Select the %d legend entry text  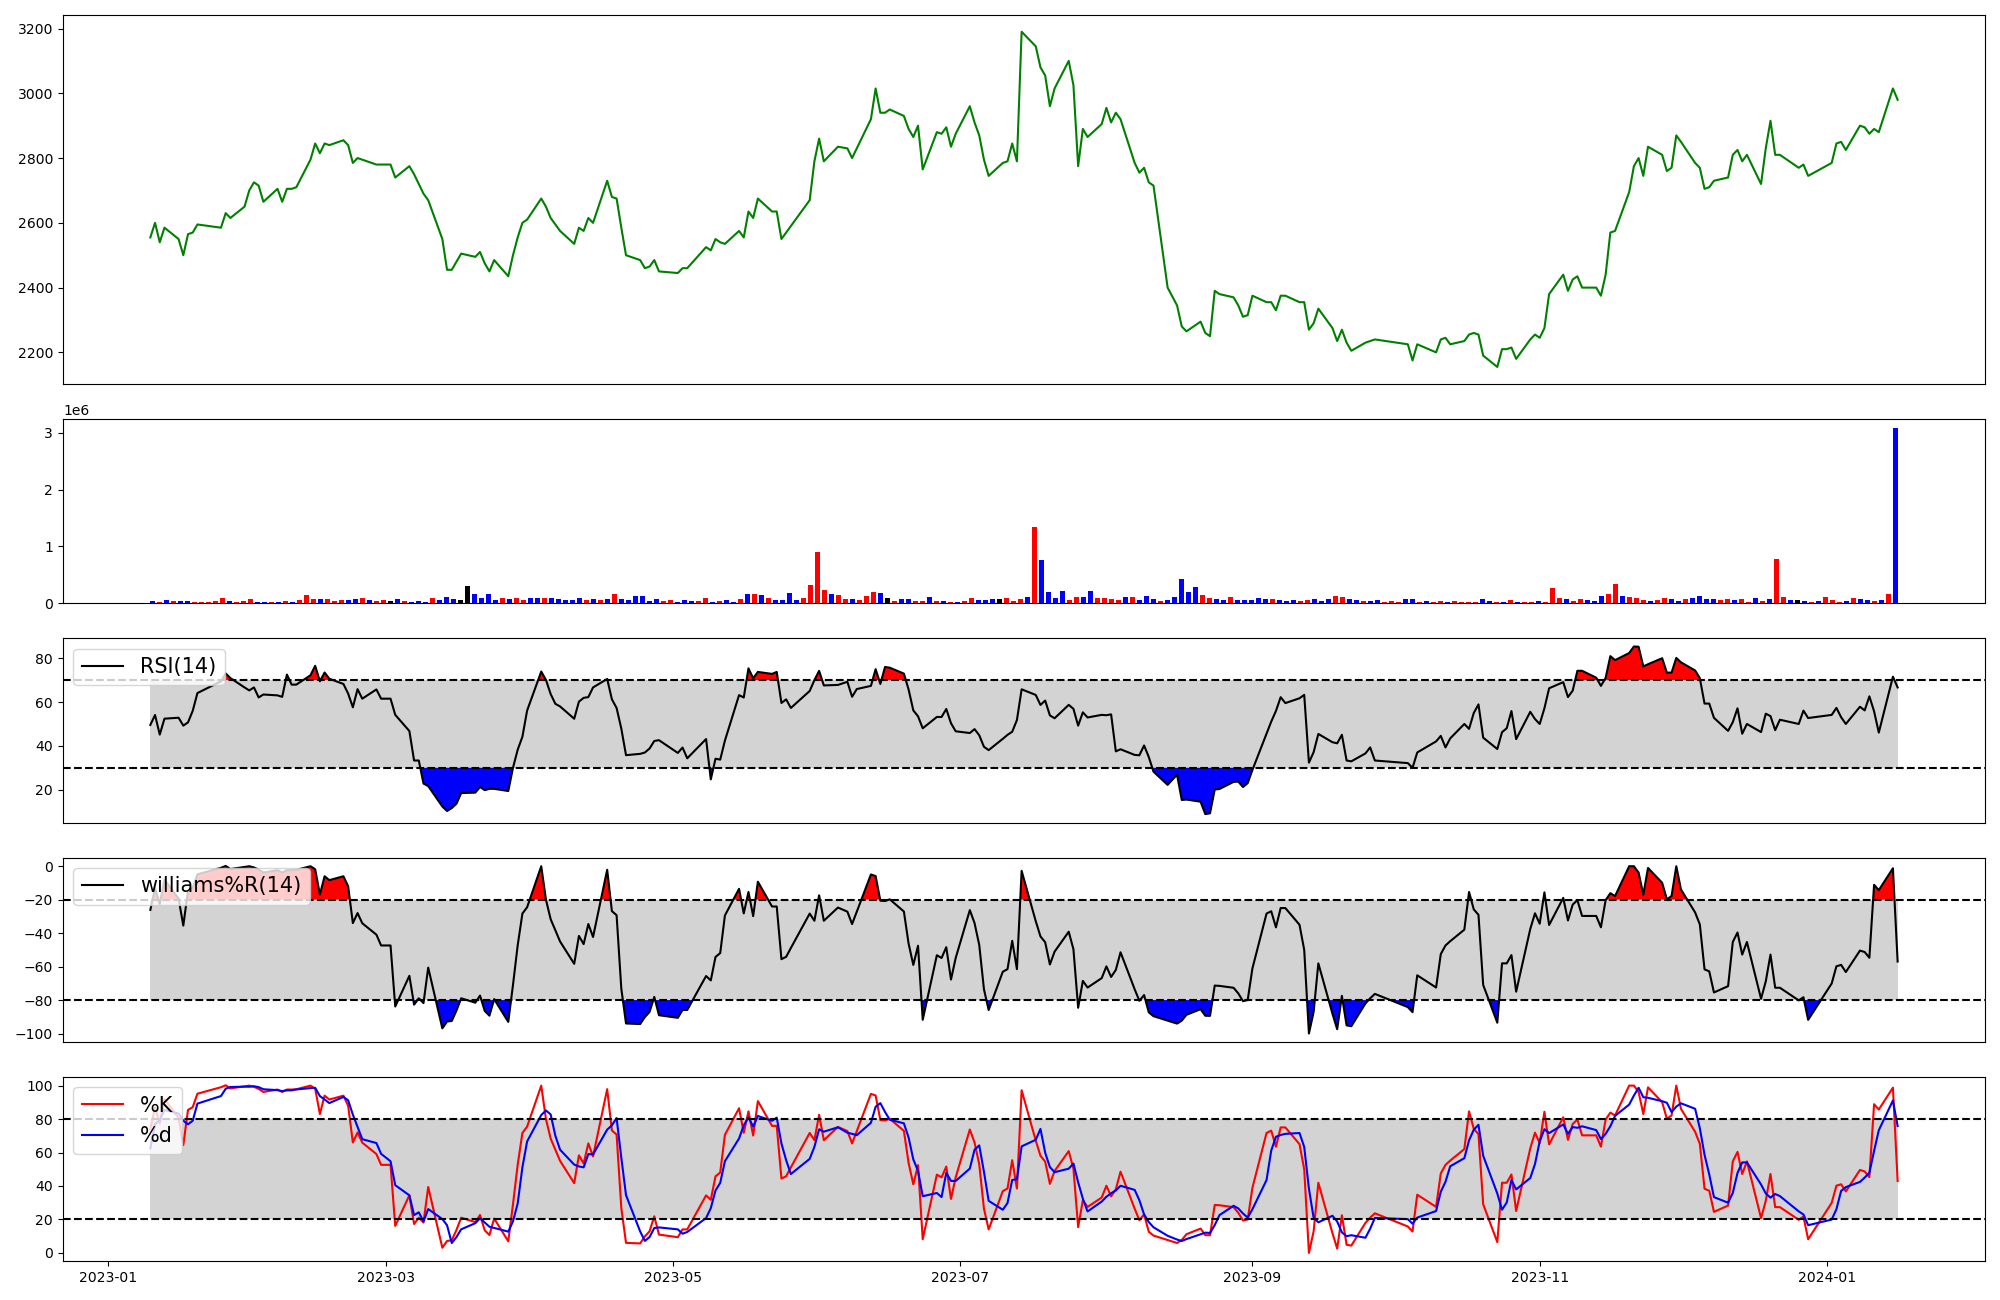(x=156, y=1134)
